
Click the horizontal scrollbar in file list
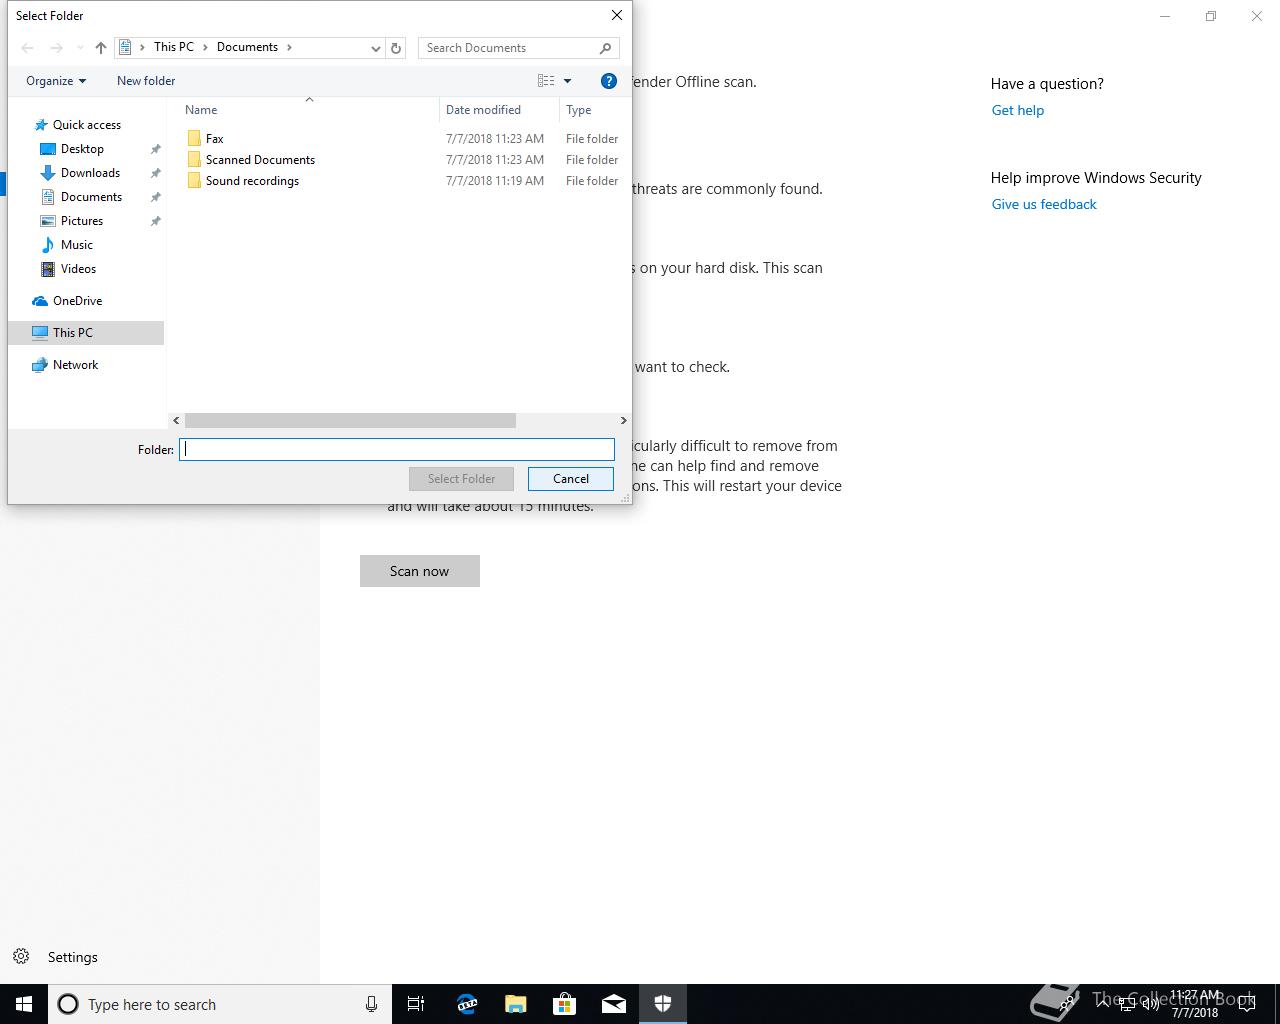[x=350, y=421]
